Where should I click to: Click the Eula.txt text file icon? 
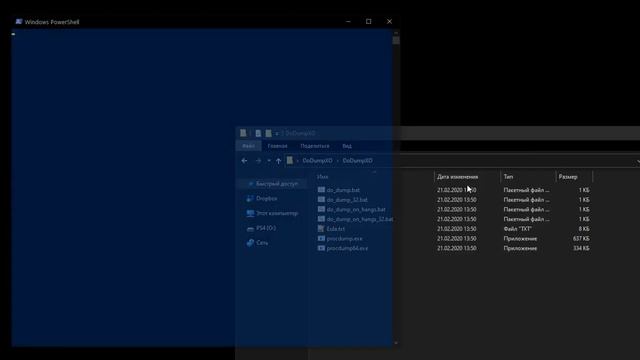click(321, 229)
